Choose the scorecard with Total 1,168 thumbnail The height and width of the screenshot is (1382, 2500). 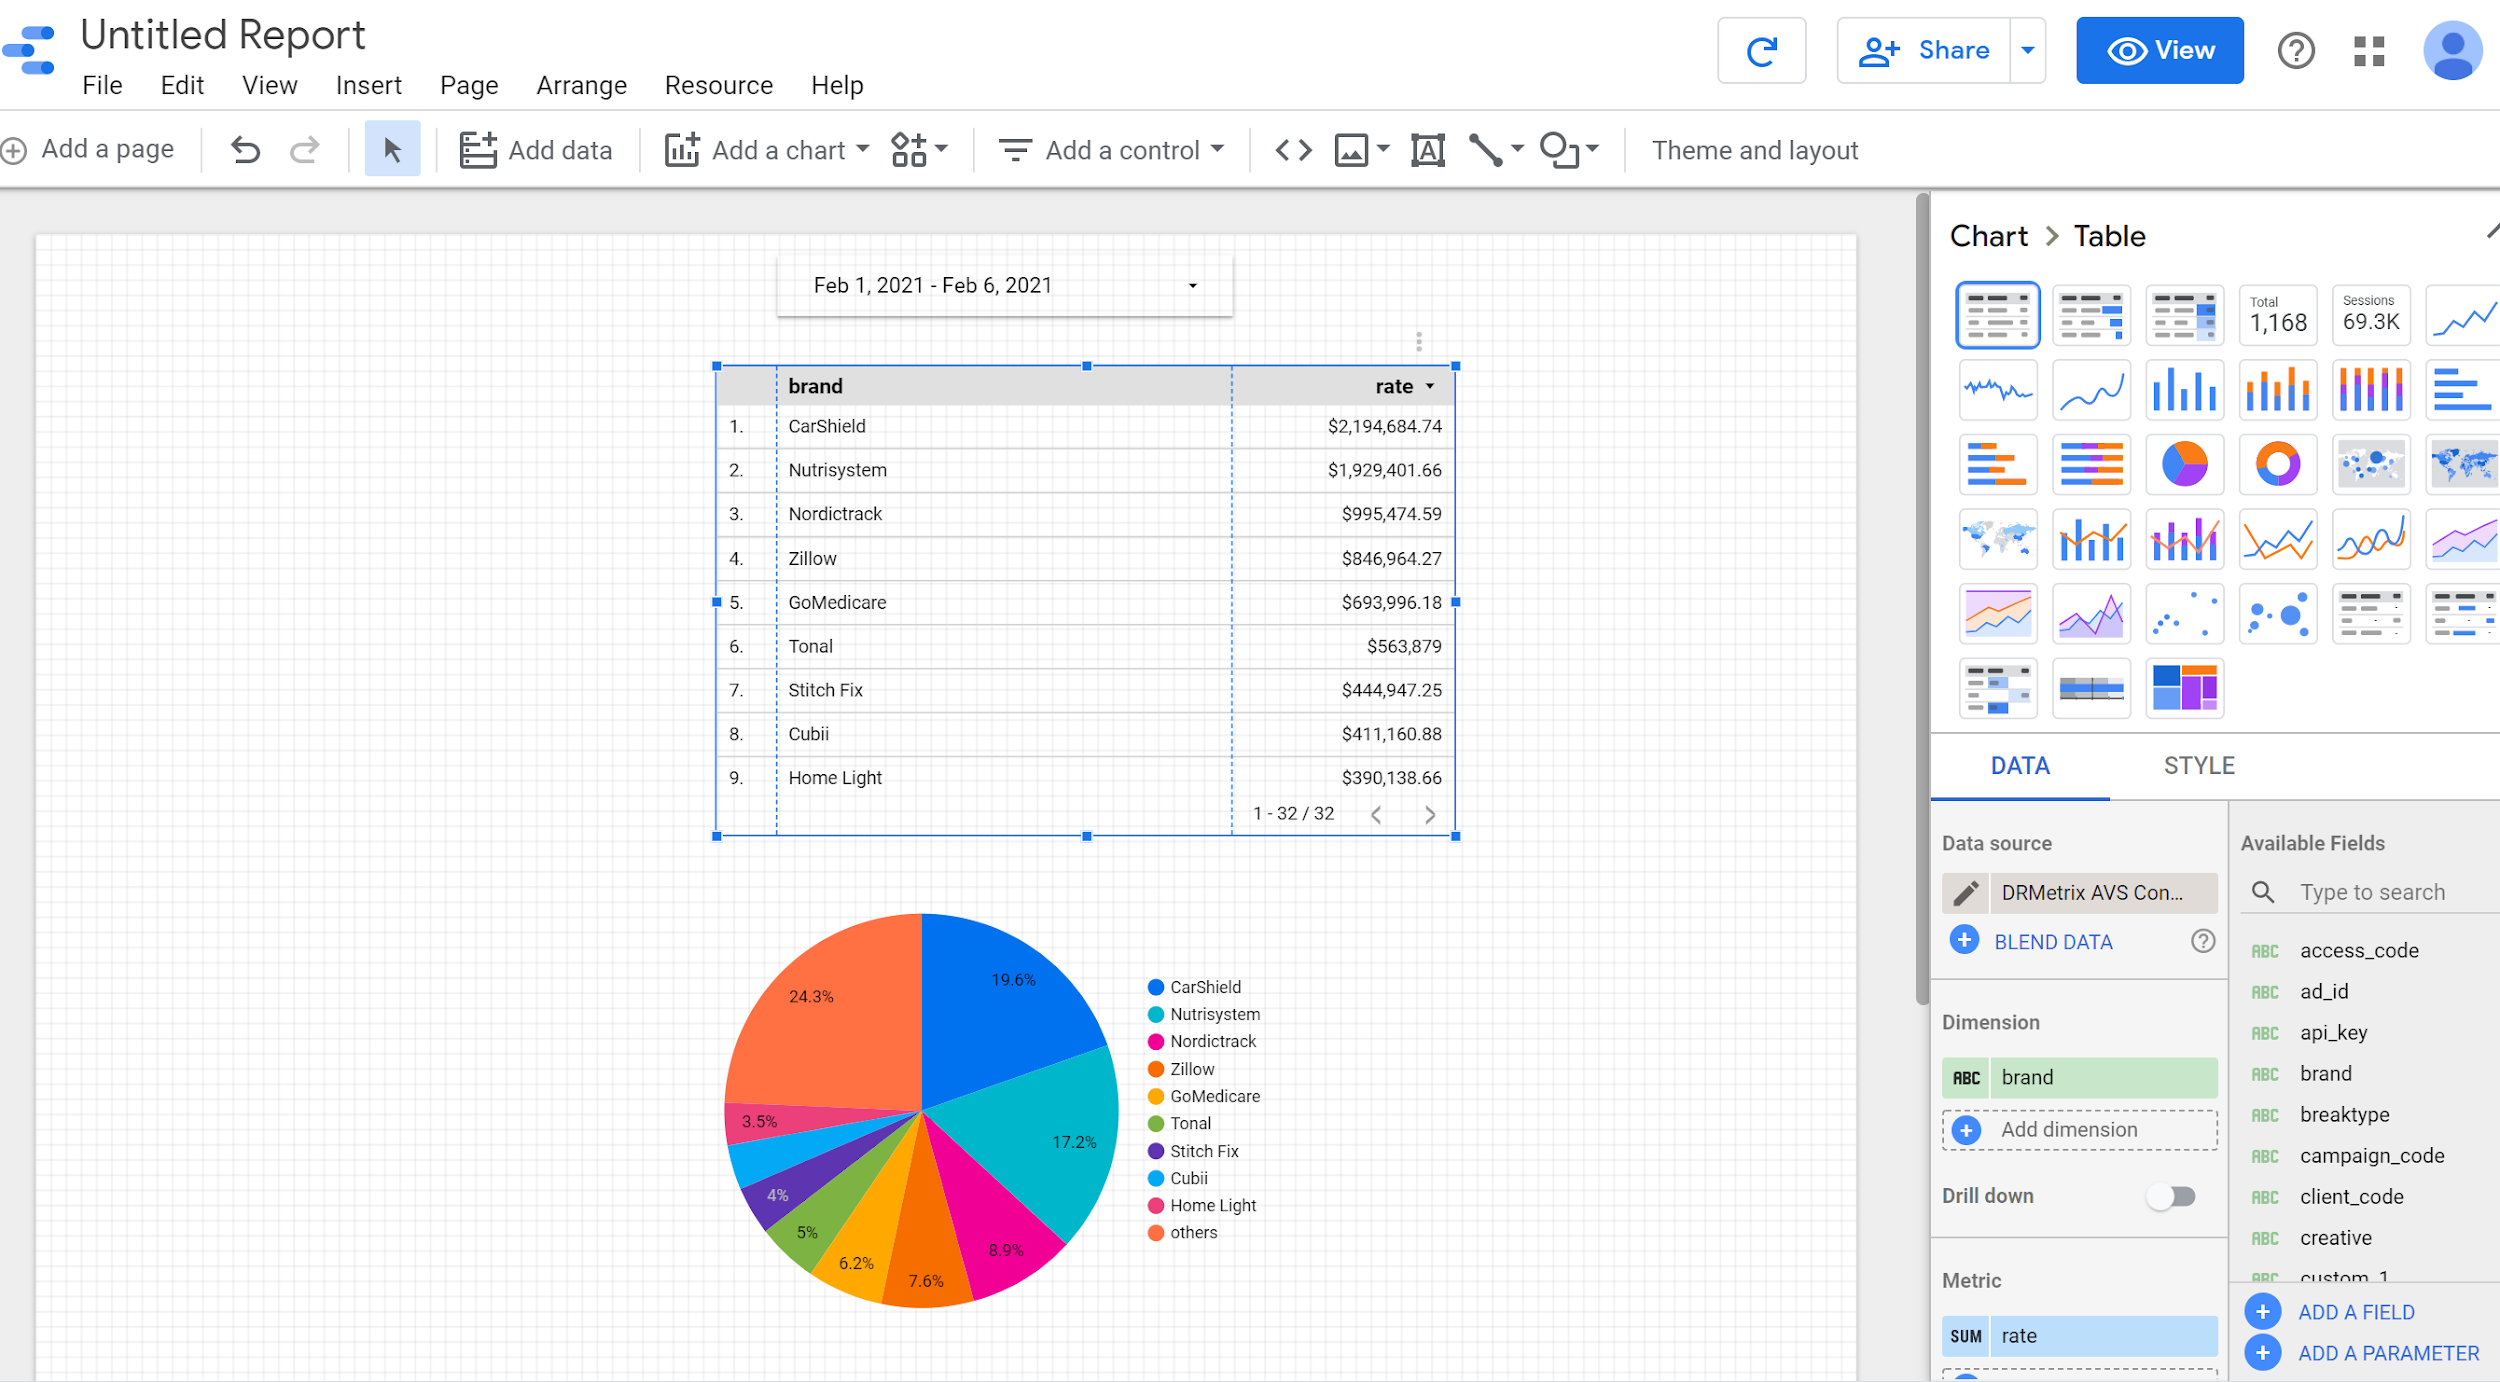tap(2277, 316)
